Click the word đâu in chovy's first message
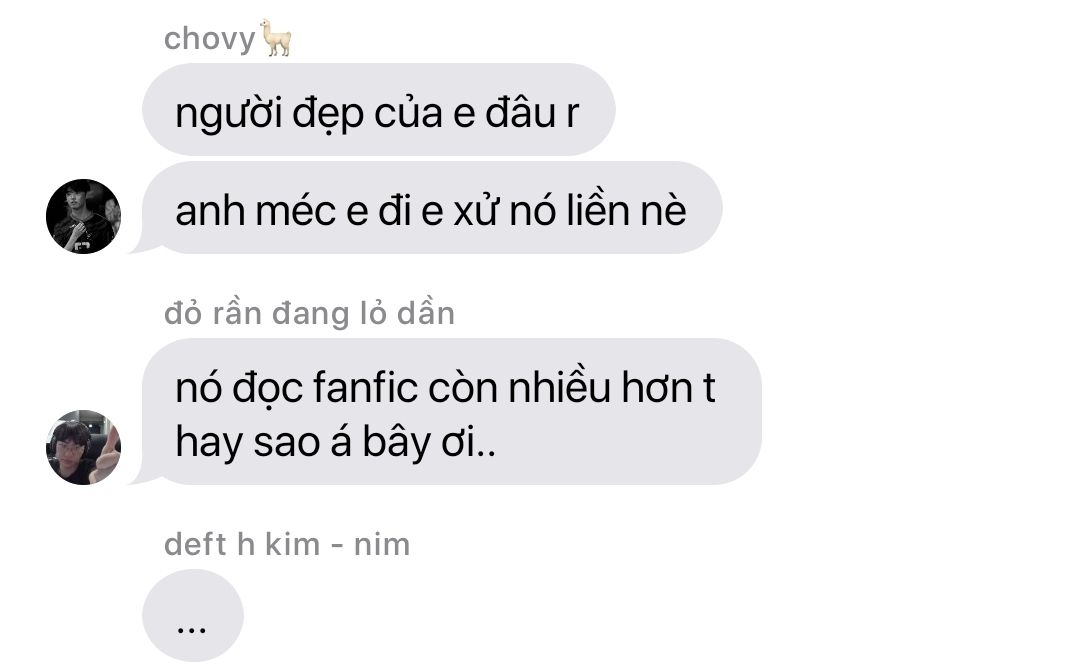This screenshot has height=663, width=1080. point(520,114)
